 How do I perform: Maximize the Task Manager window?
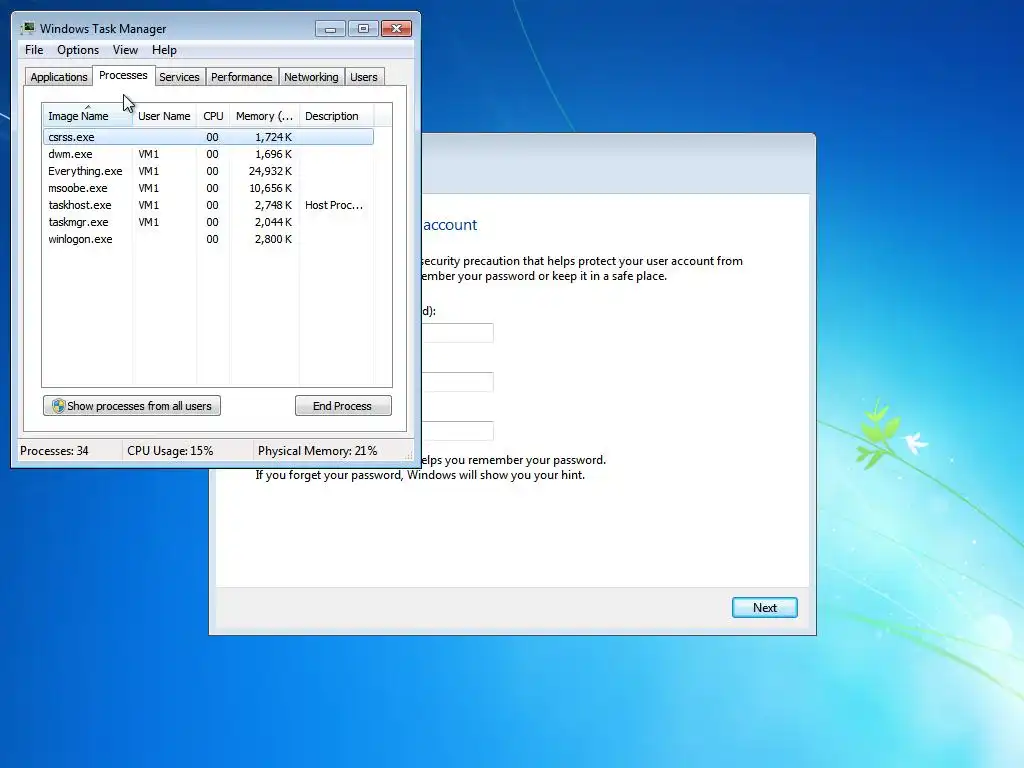tap(363, 29)
